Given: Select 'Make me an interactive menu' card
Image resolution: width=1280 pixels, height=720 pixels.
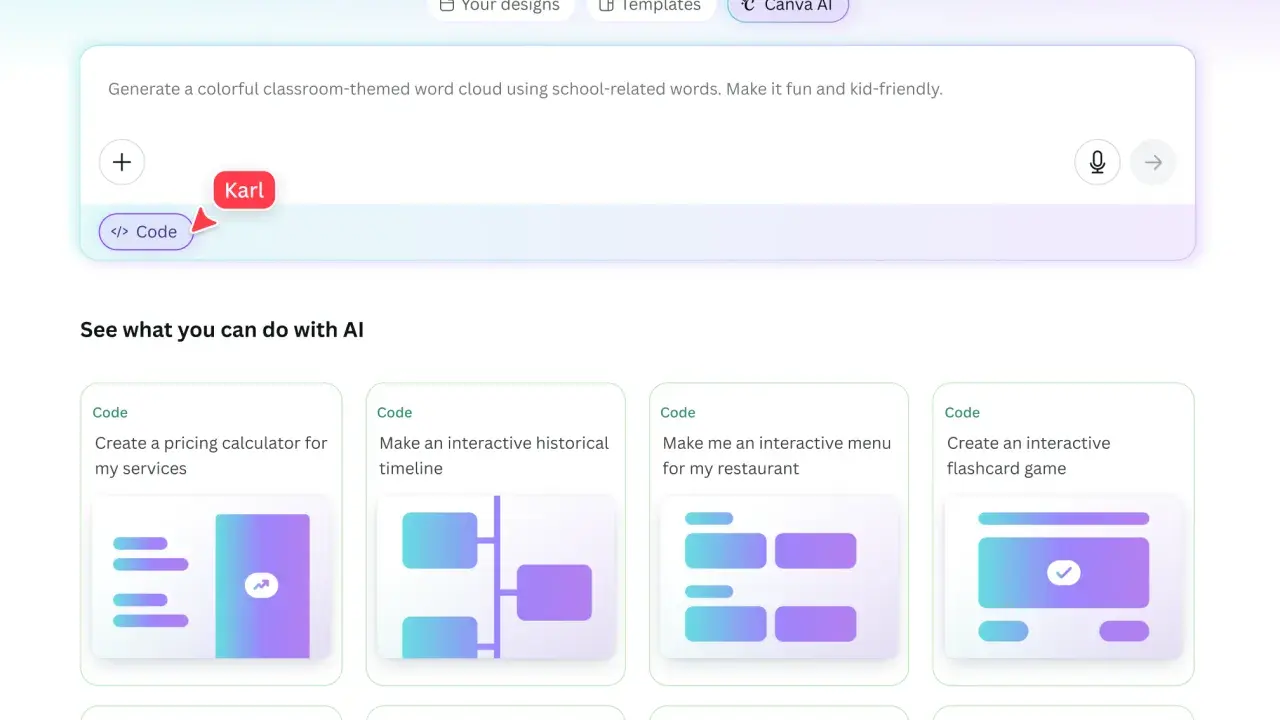Looking at the screenshot, I should click(779, 534).
